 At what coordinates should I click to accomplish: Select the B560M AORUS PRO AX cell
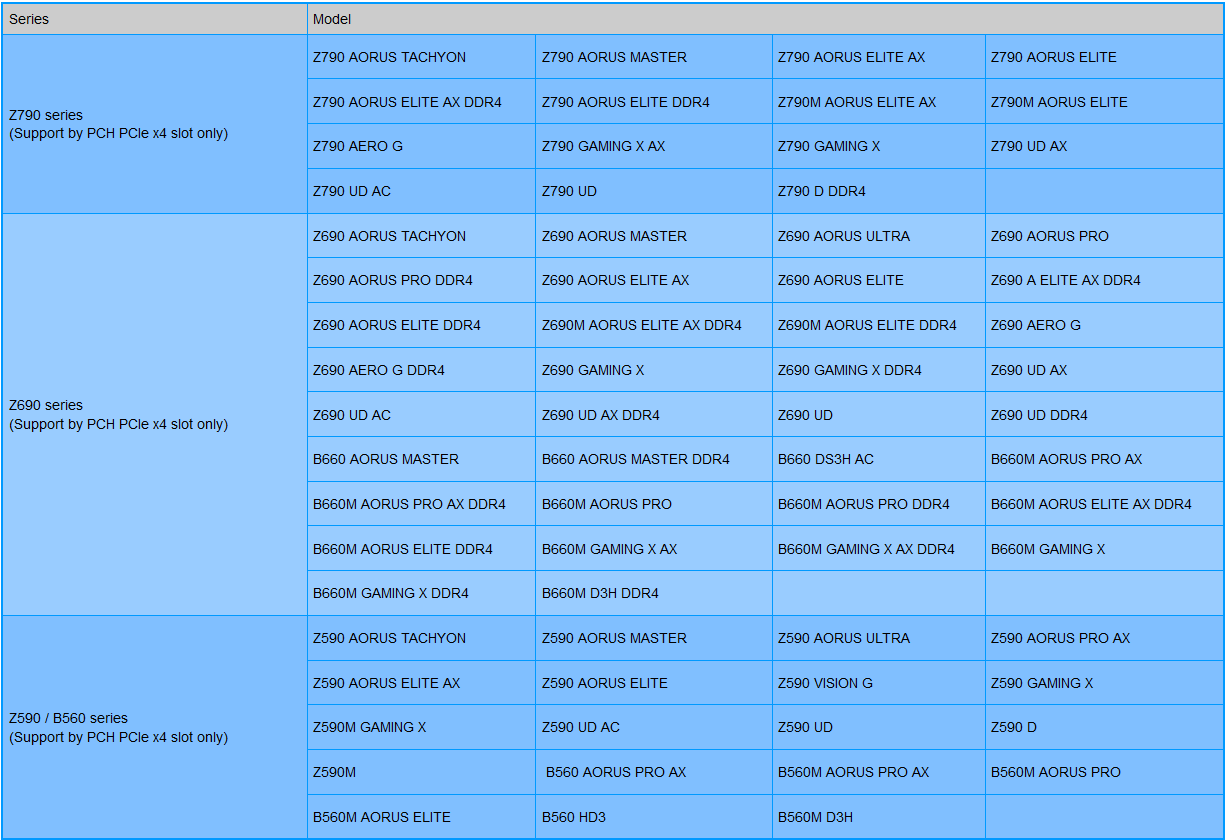(879, 772)
